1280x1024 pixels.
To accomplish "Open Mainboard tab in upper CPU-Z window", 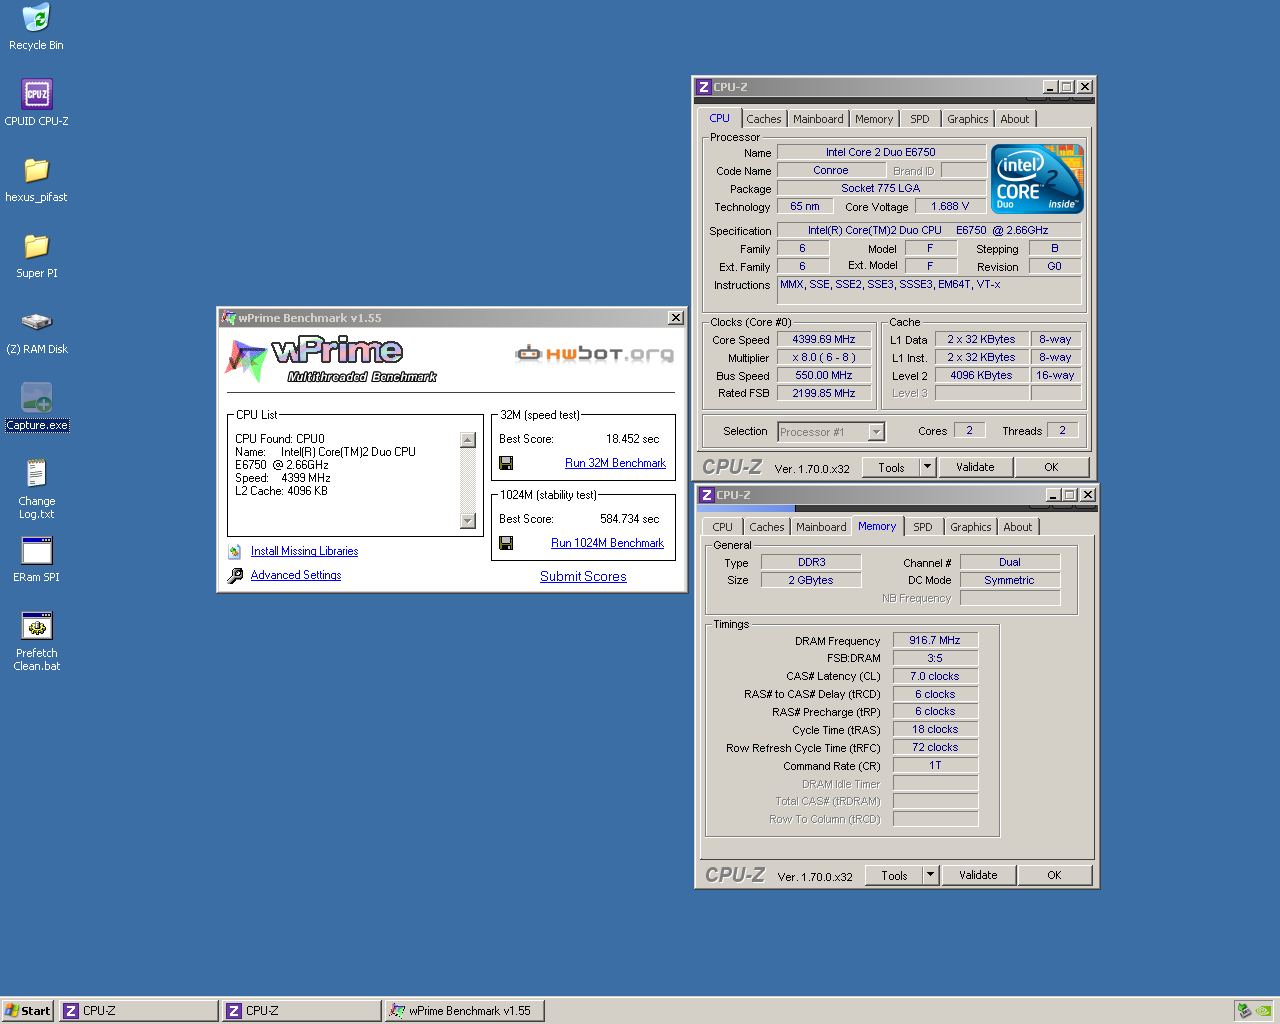I will click(818, 119).
